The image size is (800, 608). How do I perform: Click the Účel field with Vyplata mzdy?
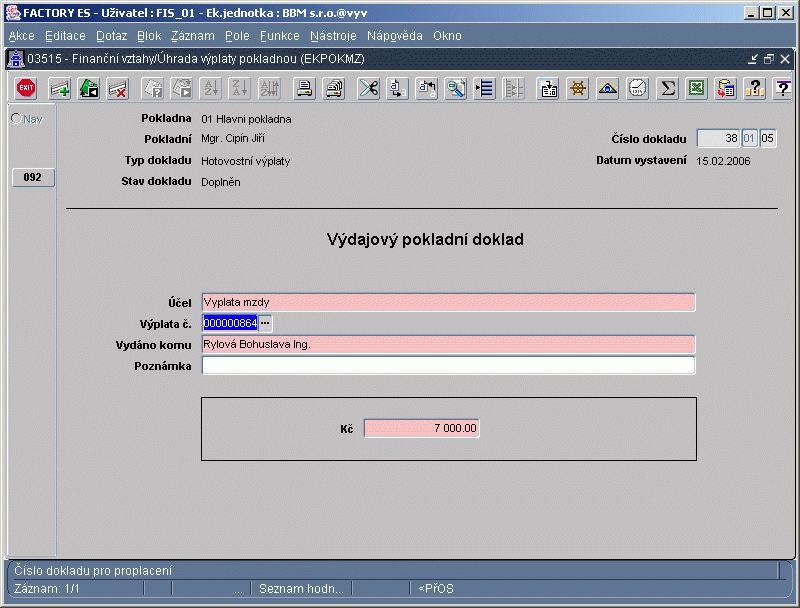point(448,302)
